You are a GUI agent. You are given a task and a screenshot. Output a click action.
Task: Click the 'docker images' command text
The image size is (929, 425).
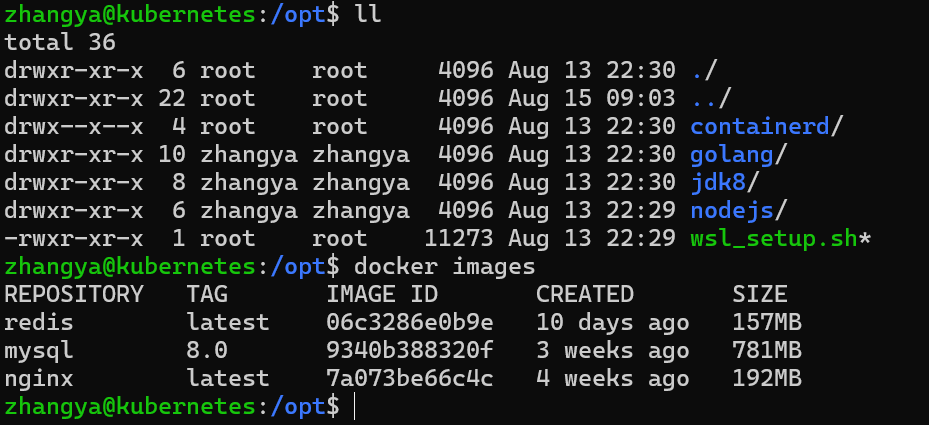pyautogui.click(x=444, y=267)
